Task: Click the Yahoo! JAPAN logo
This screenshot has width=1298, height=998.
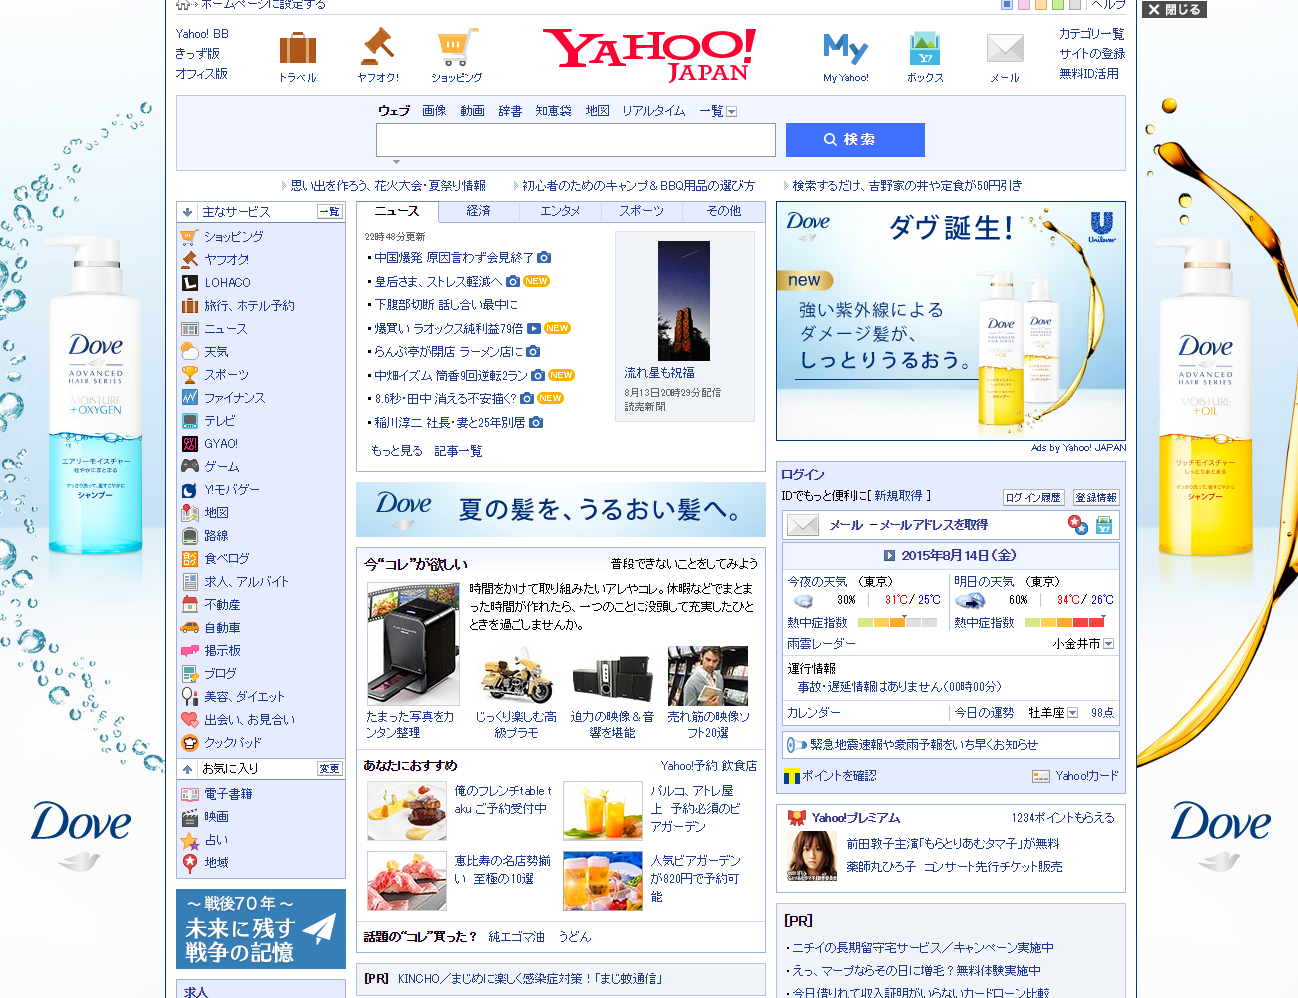Action: 650,54
